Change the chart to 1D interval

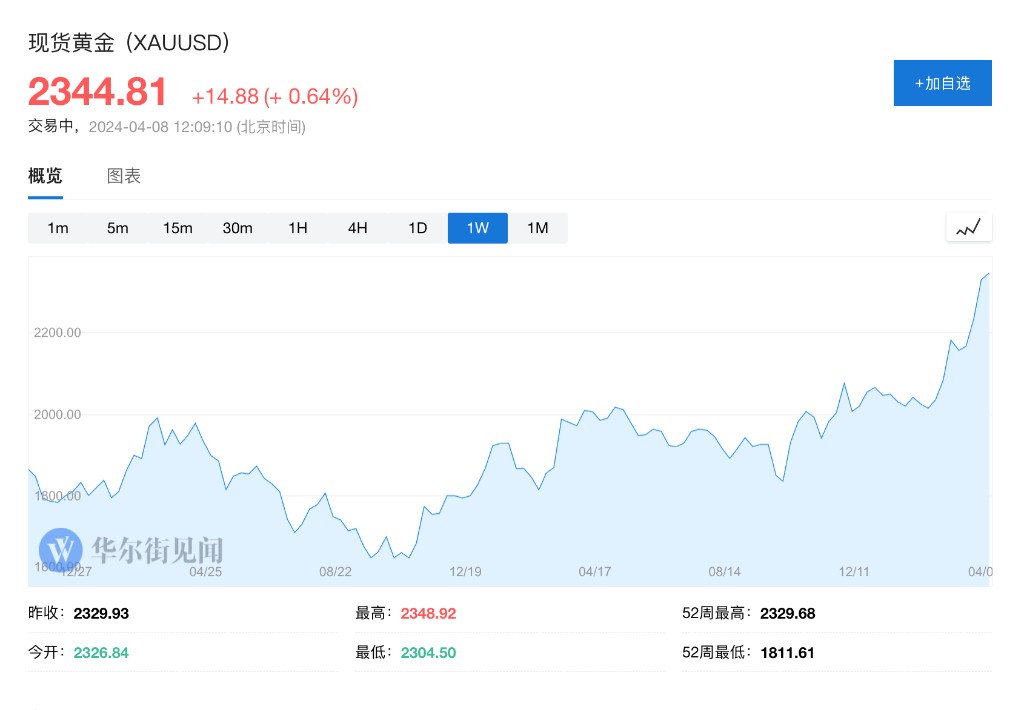click(418, 228)
